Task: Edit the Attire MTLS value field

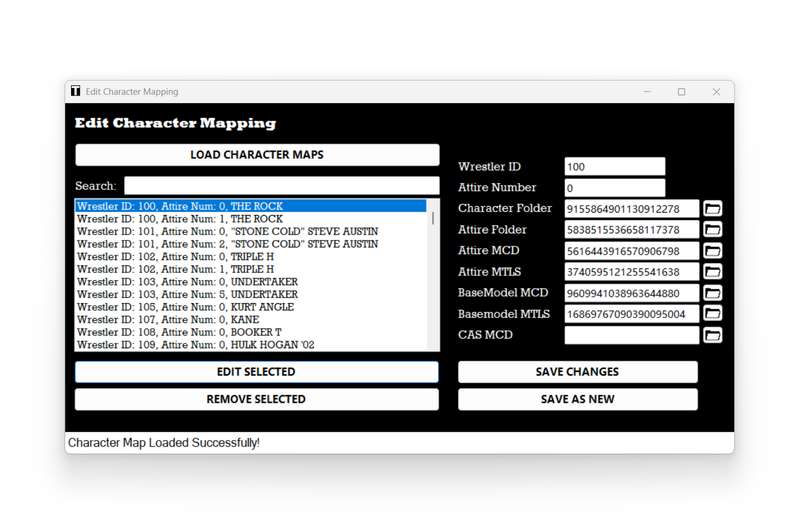Action: 632,272
